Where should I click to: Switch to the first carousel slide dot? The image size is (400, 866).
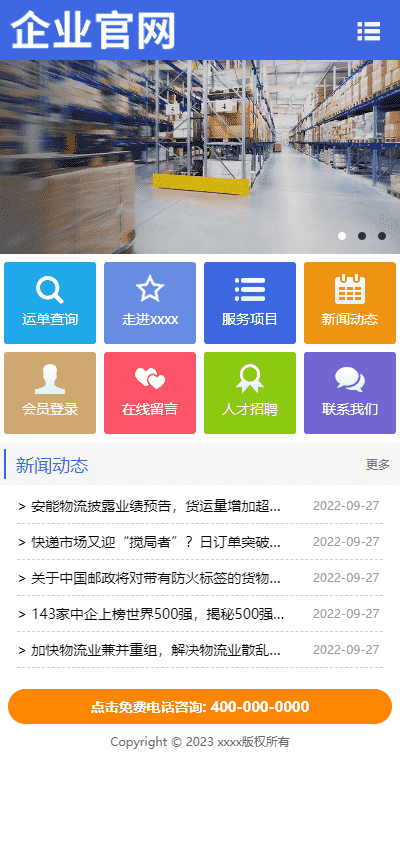click(x=342, y=236)
